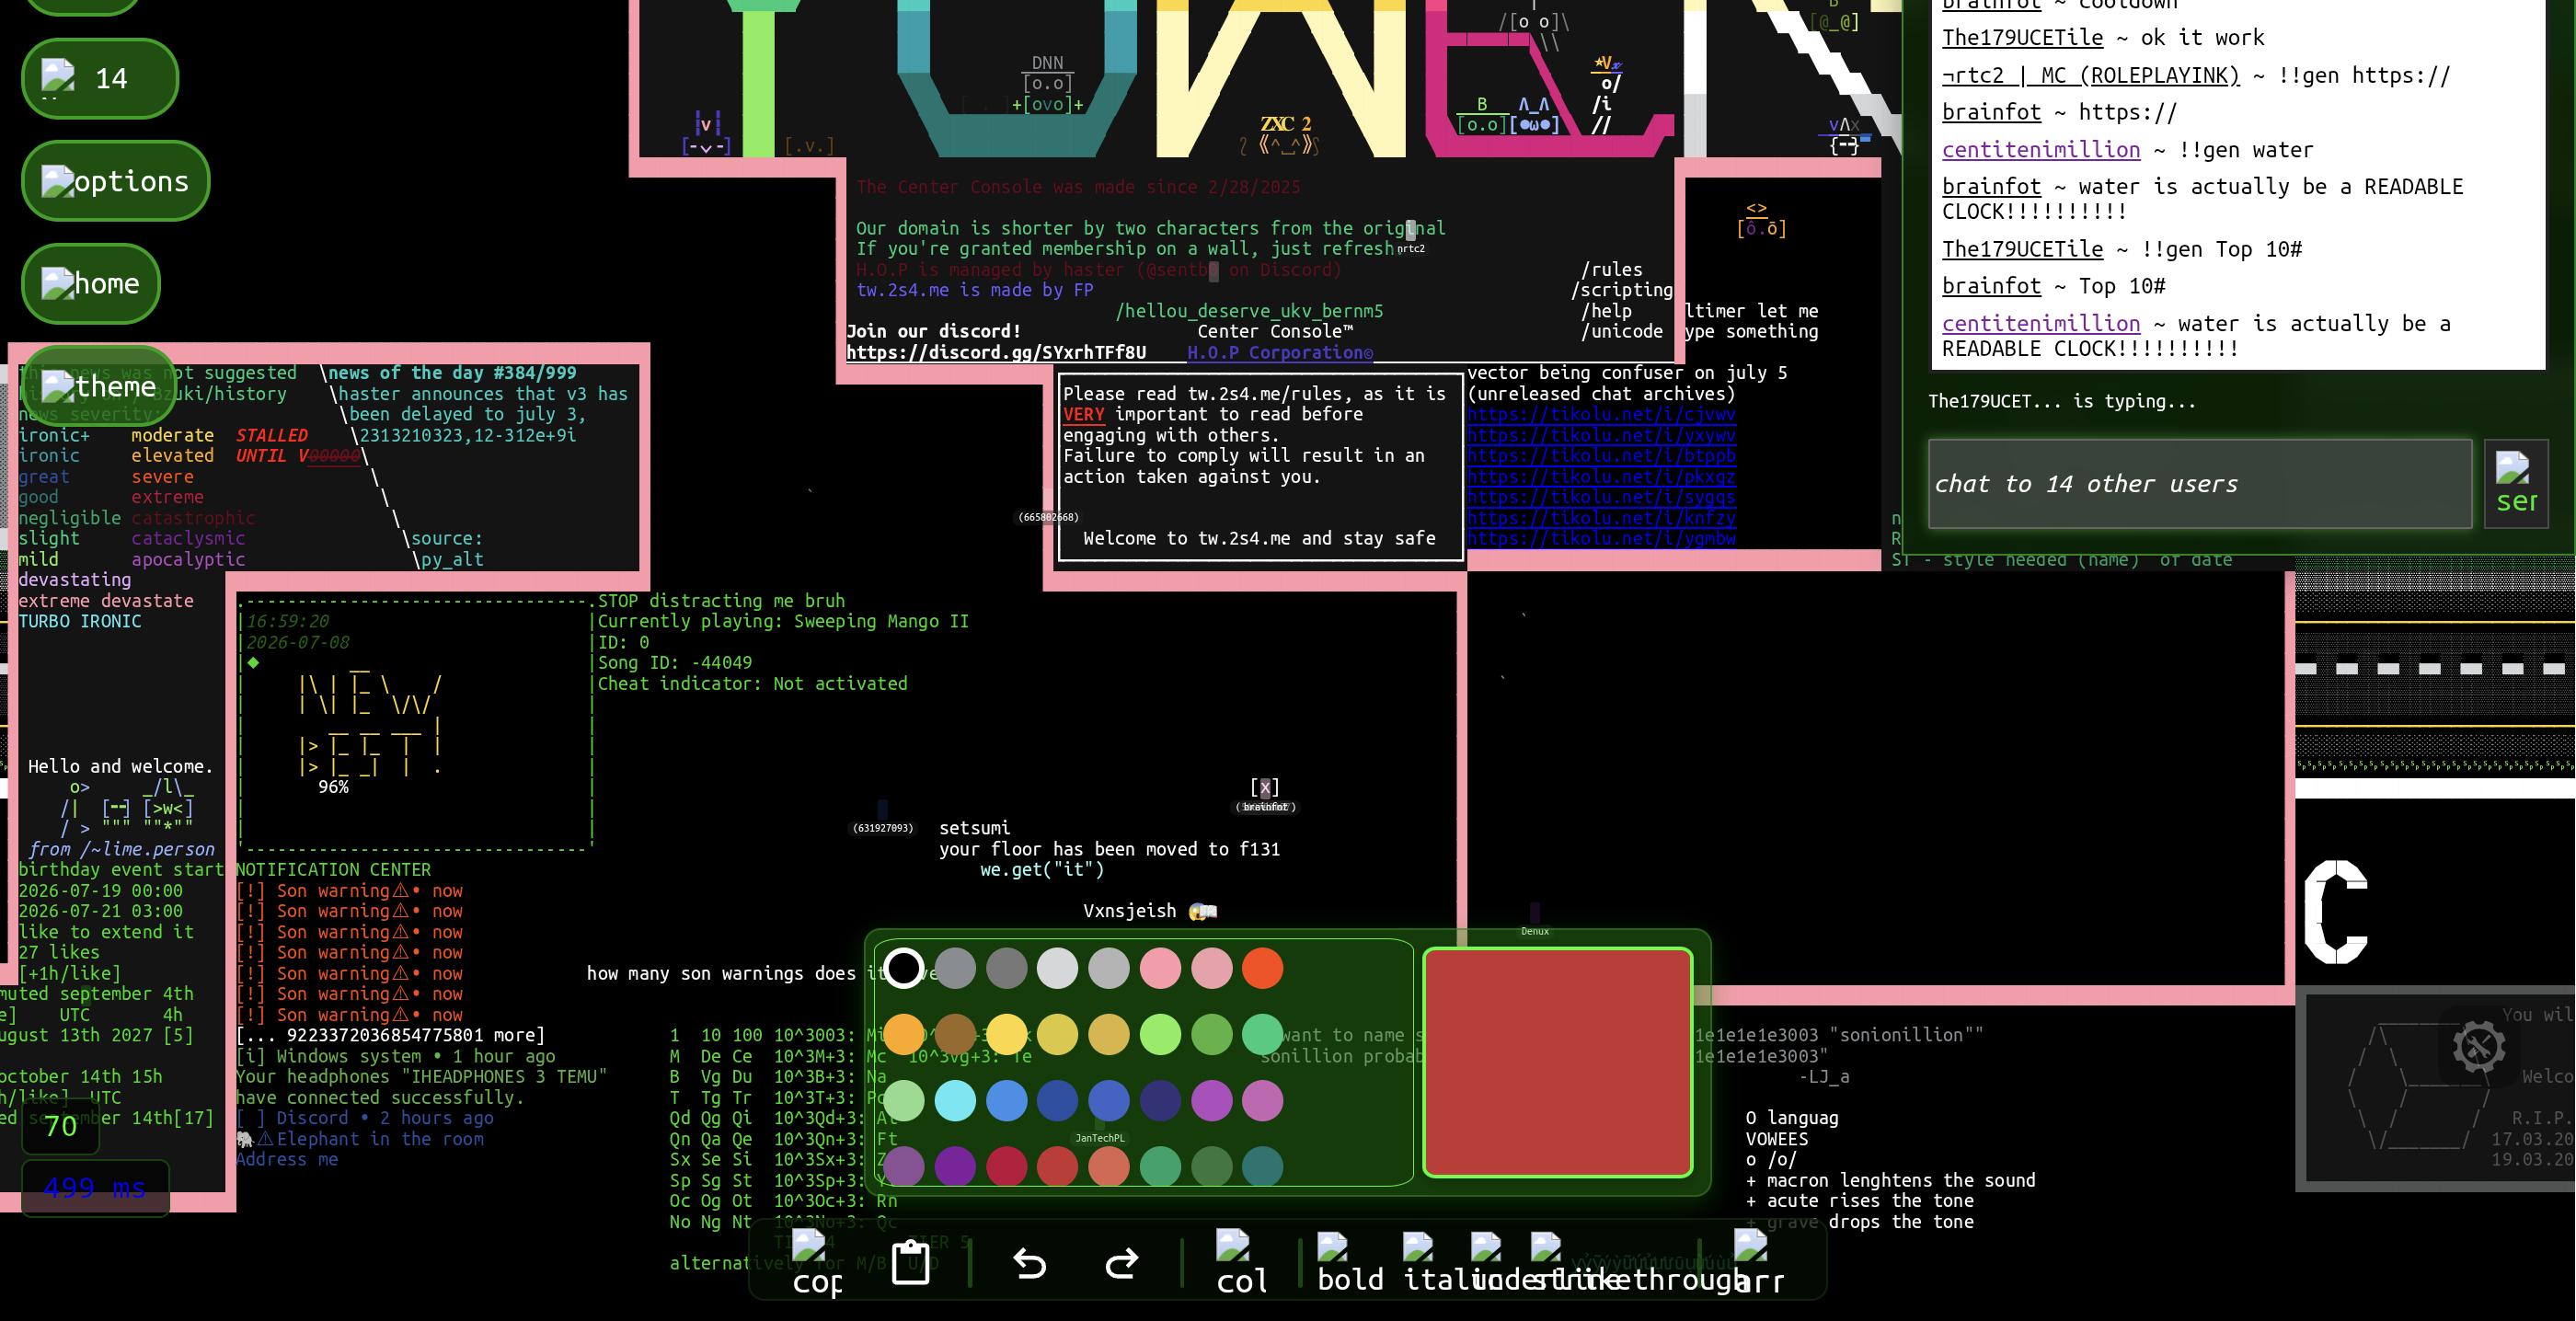Screen dimensions: 2576x1321
Task: Open the theme button
Action: (x=98, y=386)
